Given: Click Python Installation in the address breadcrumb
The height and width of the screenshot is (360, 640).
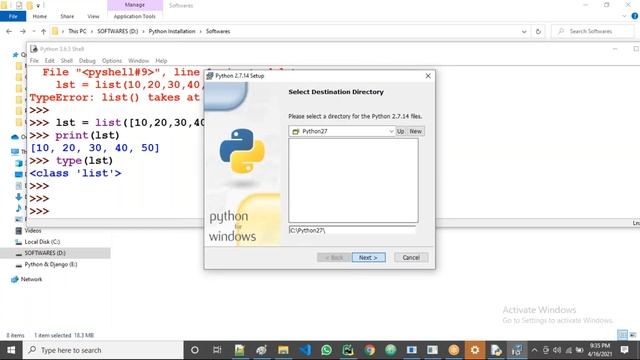Looking at the screenshot, I should tap(172, 31).
